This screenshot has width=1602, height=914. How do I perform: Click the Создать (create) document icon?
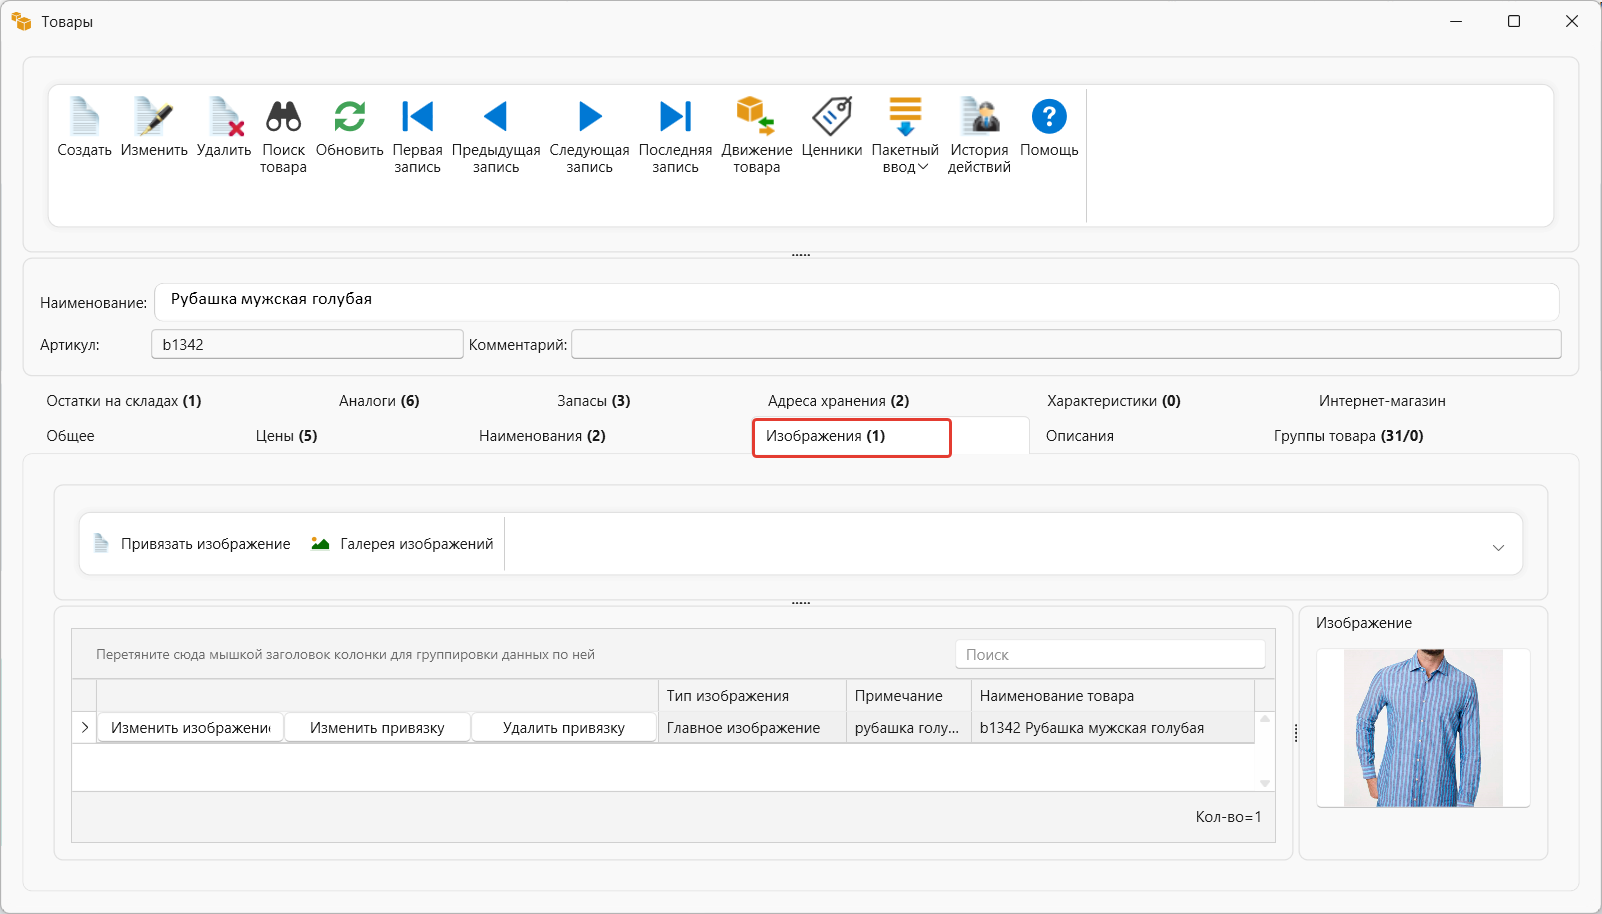pos(85,116)
